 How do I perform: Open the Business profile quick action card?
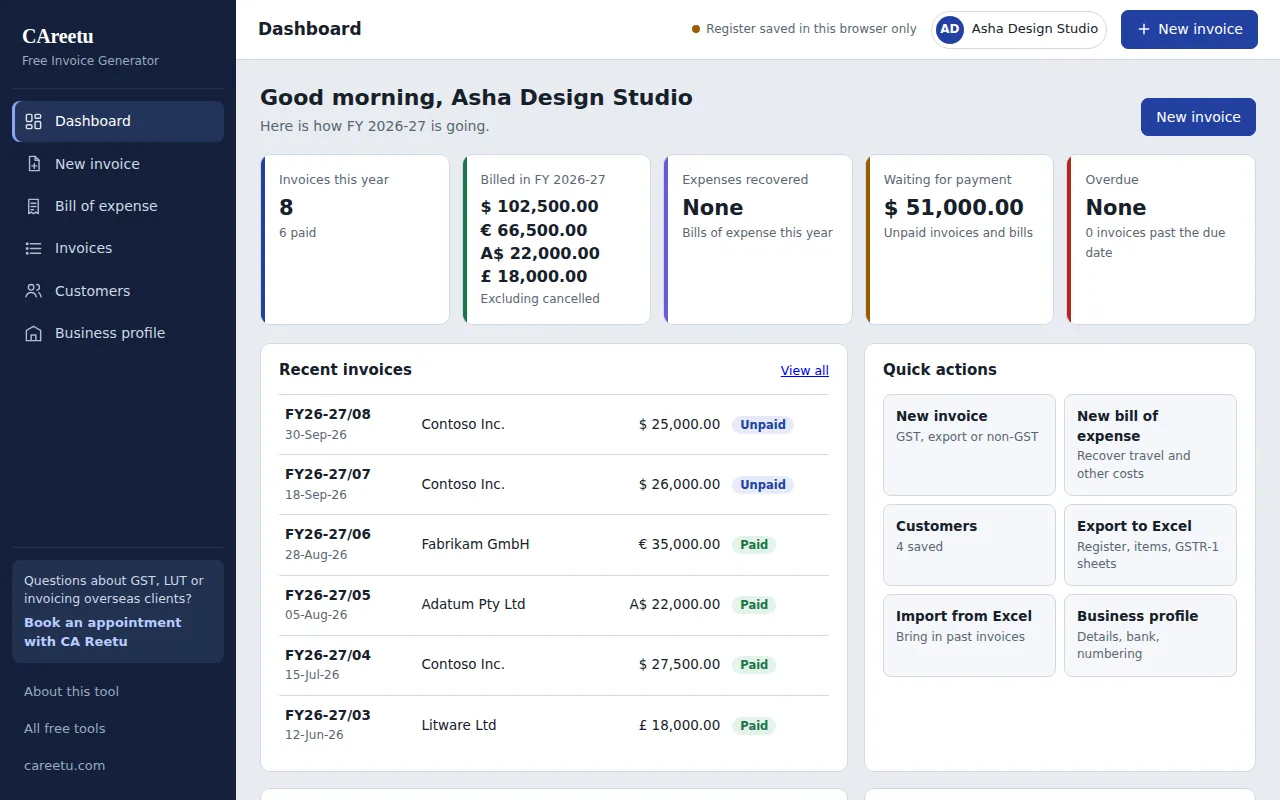tap(1150, 635)
